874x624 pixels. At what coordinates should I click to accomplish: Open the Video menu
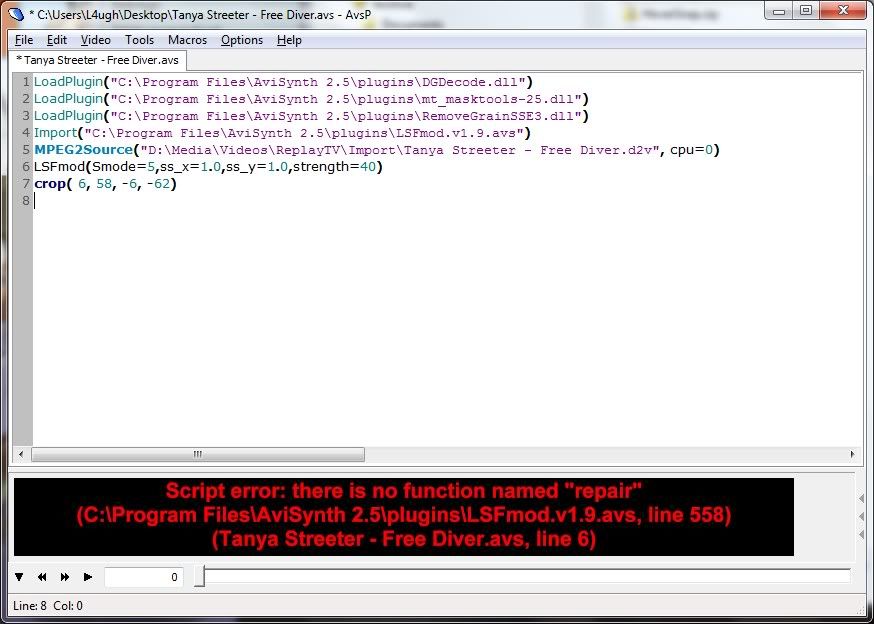tap(96, 40)
